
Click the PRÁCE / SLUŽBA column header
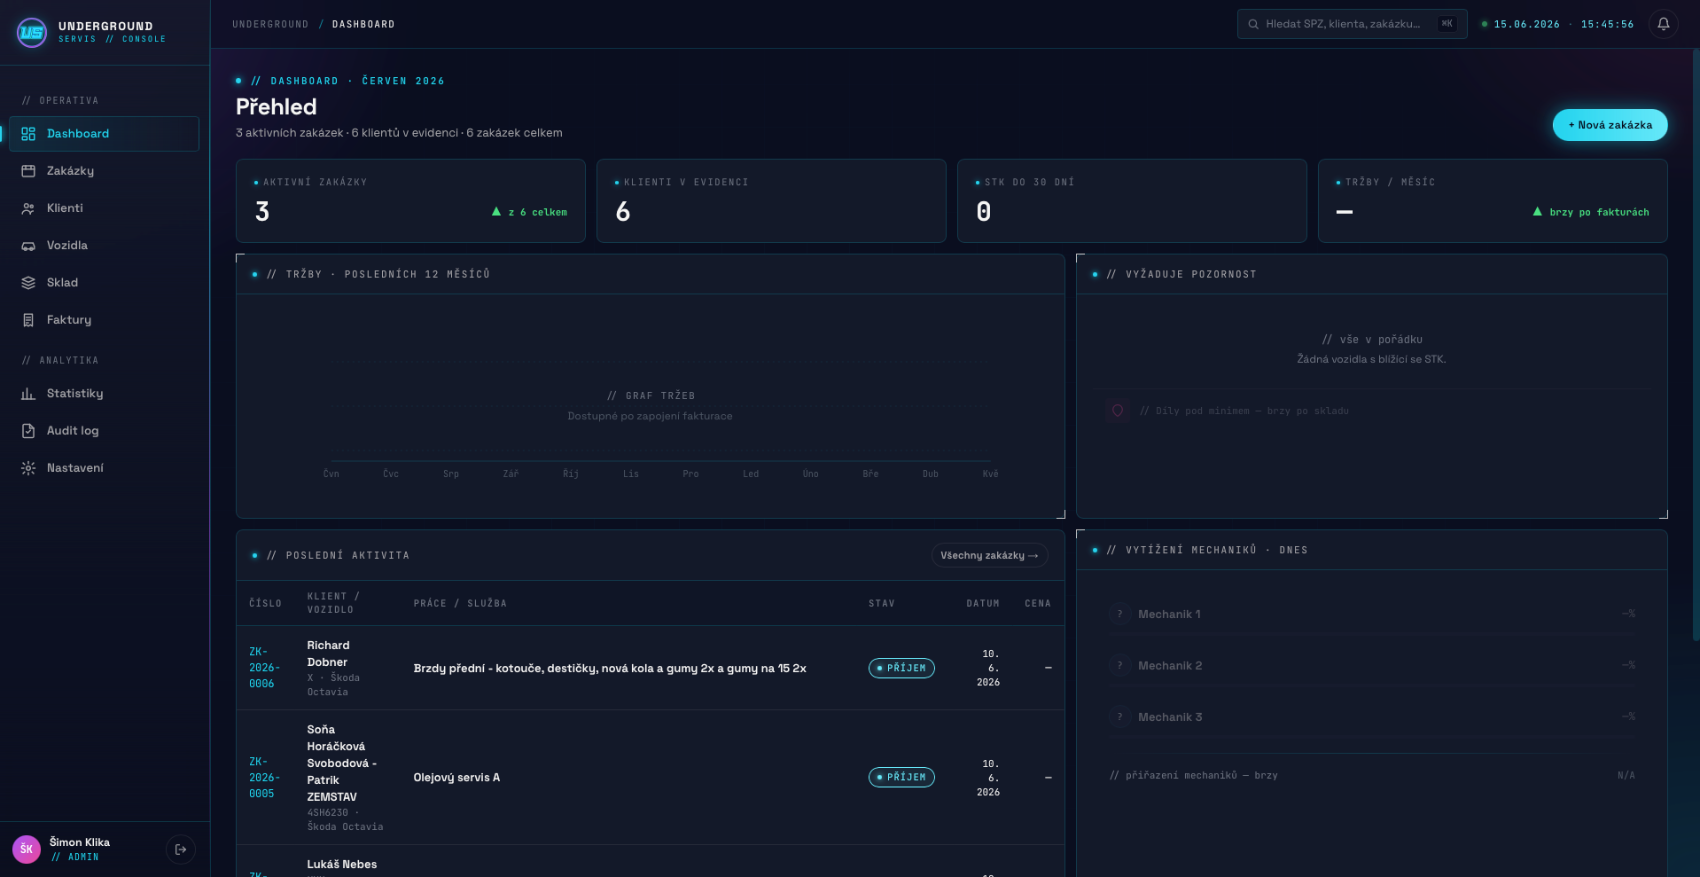tap(460, 603)
